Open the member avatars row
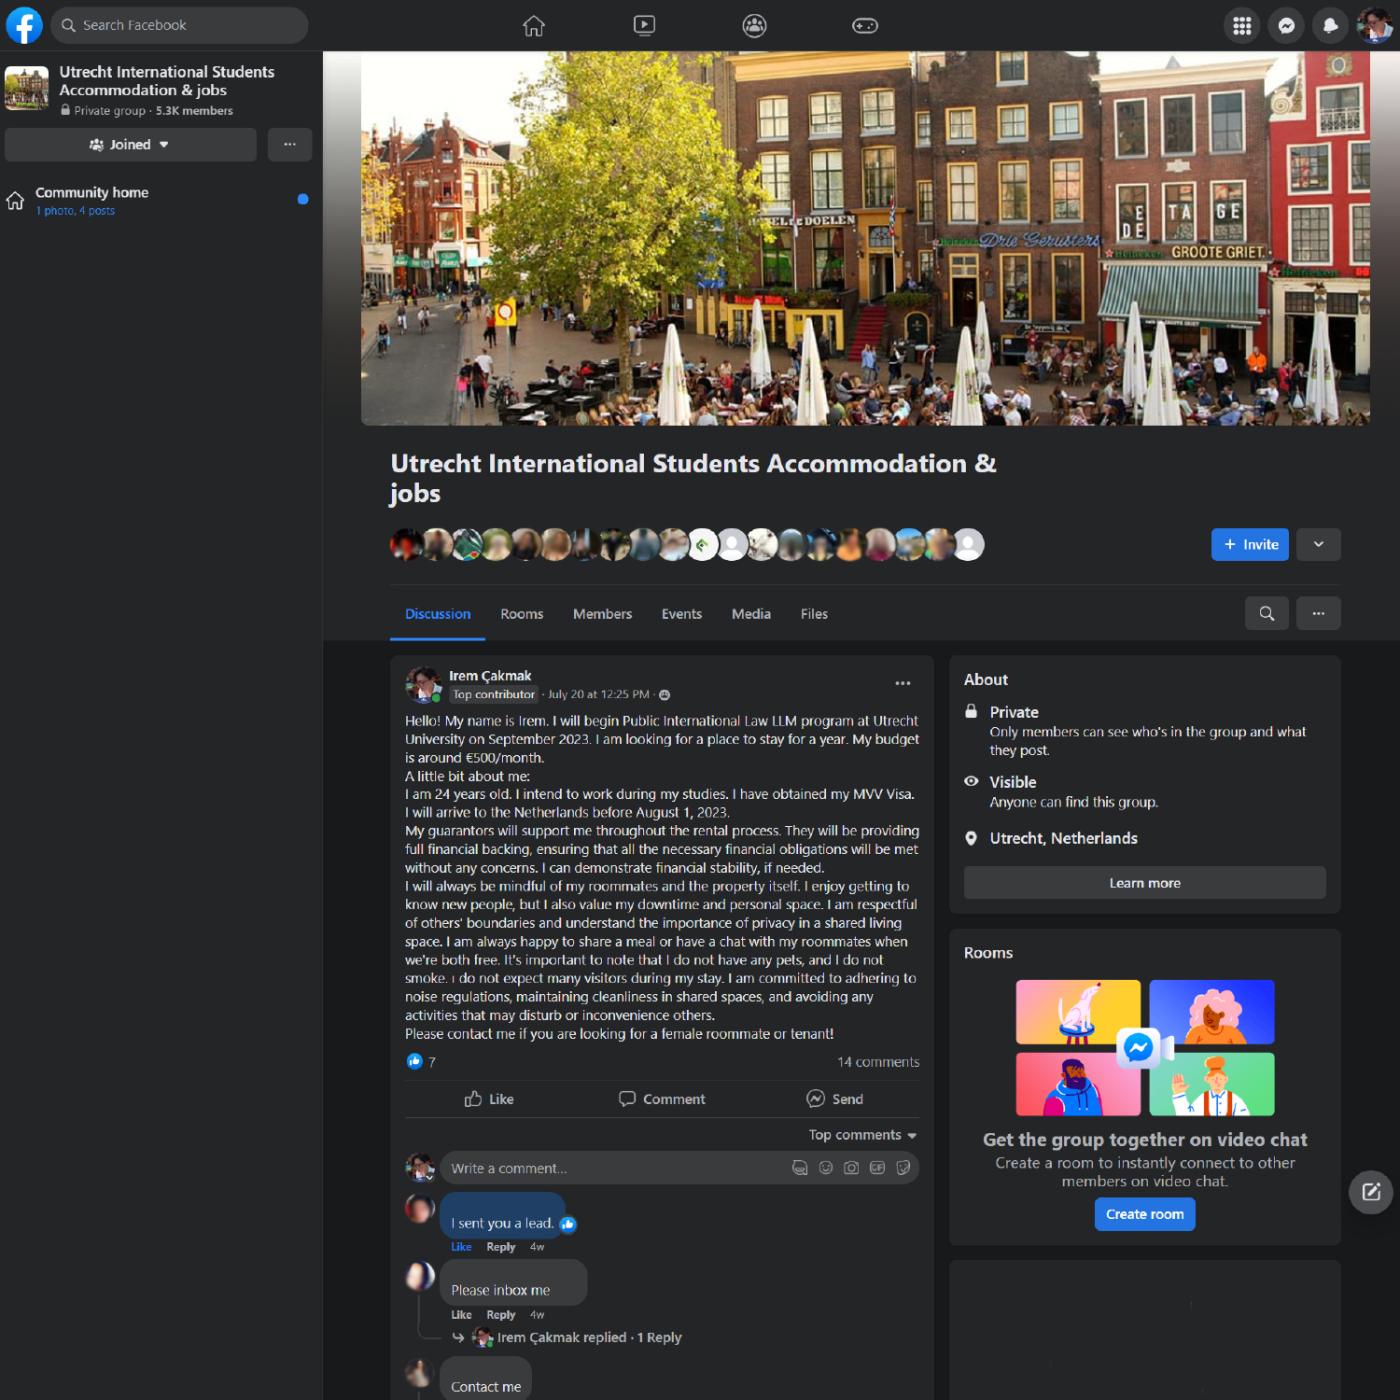The image size is (1400, 1400). (688, 544)
